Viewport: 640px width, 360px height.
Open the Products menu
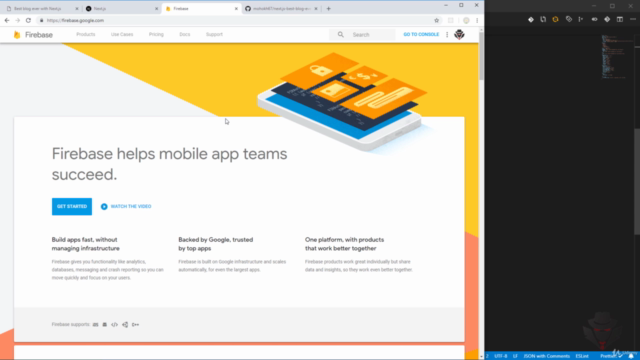pos(86,35)
